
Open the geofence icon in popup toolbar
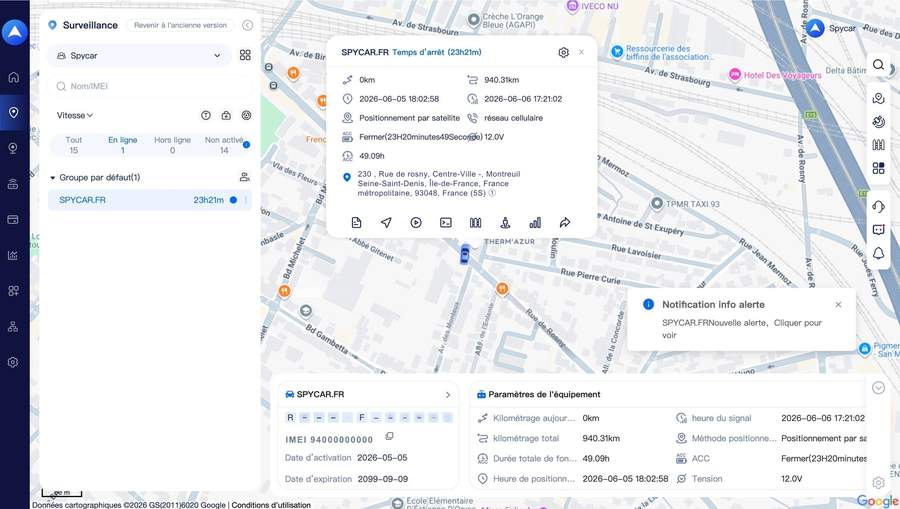pyautogui.click(x=476, y=223)
